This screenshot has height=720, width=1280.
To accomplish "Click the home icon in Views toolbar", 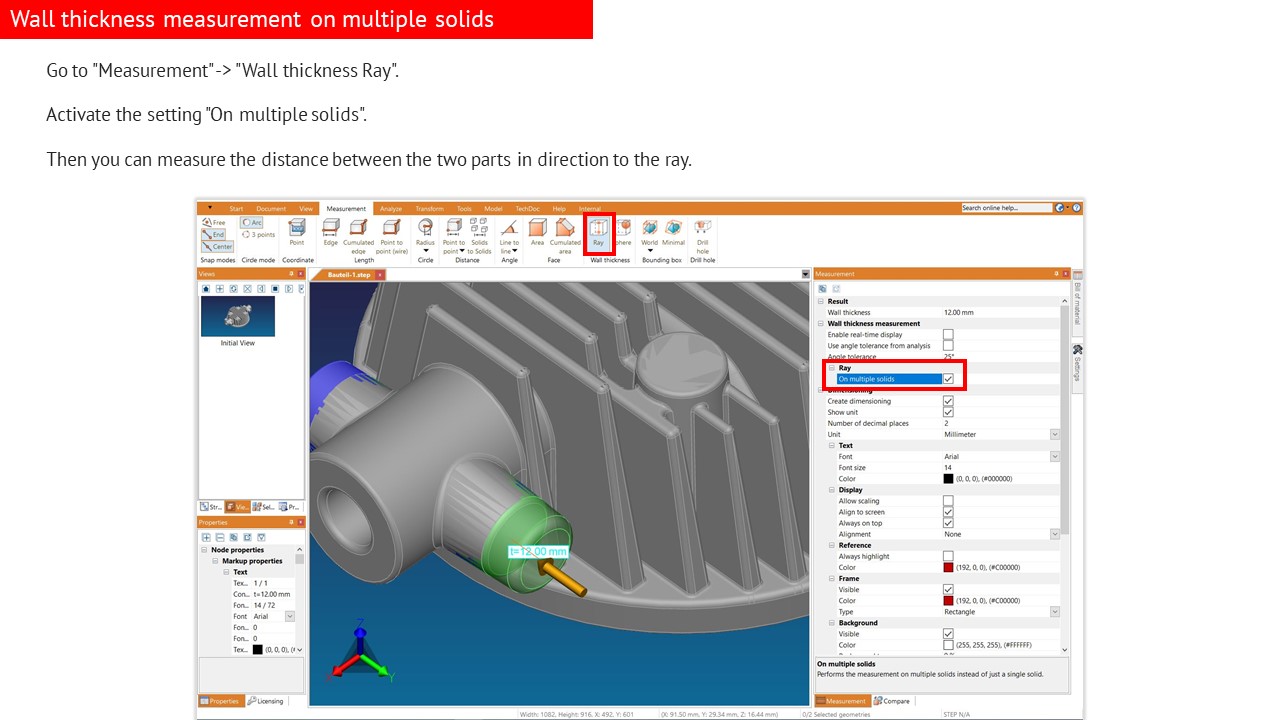I will 206,288.
